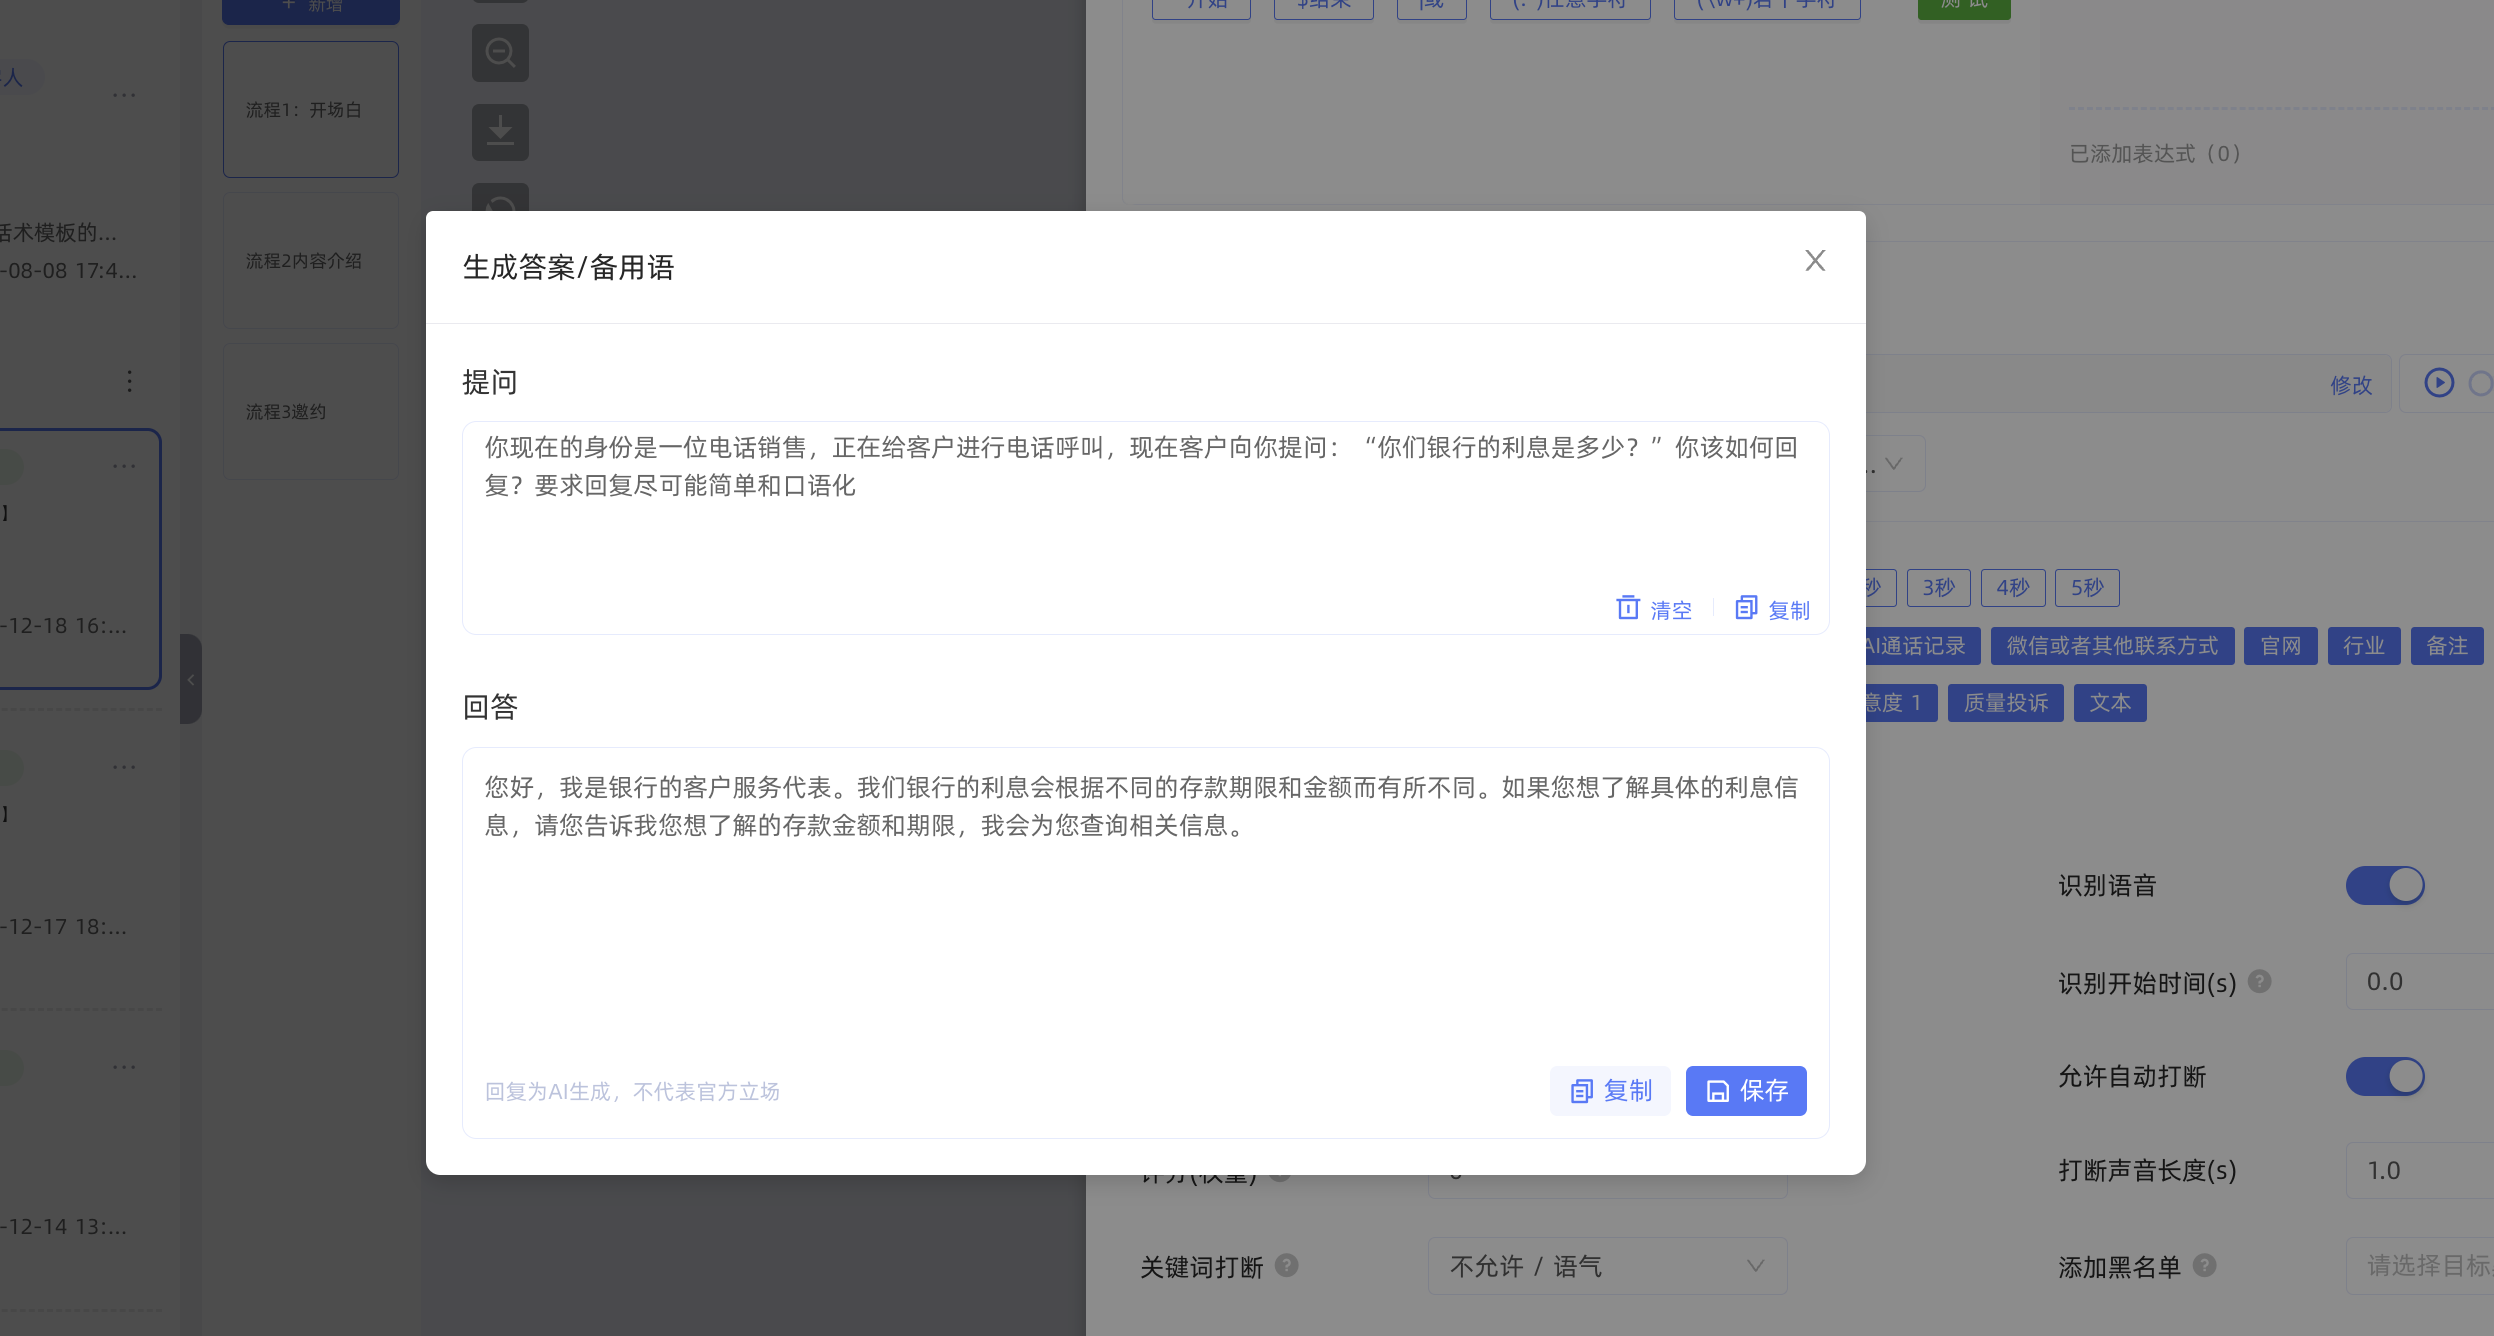Select the 5秒 option
The width and height of the screenshot is (2494, 1336).
pos(2087,588)
